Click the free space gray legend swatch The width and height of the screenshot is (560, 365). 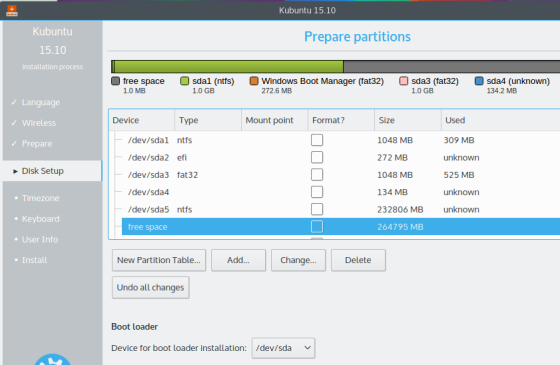(115, 81)
